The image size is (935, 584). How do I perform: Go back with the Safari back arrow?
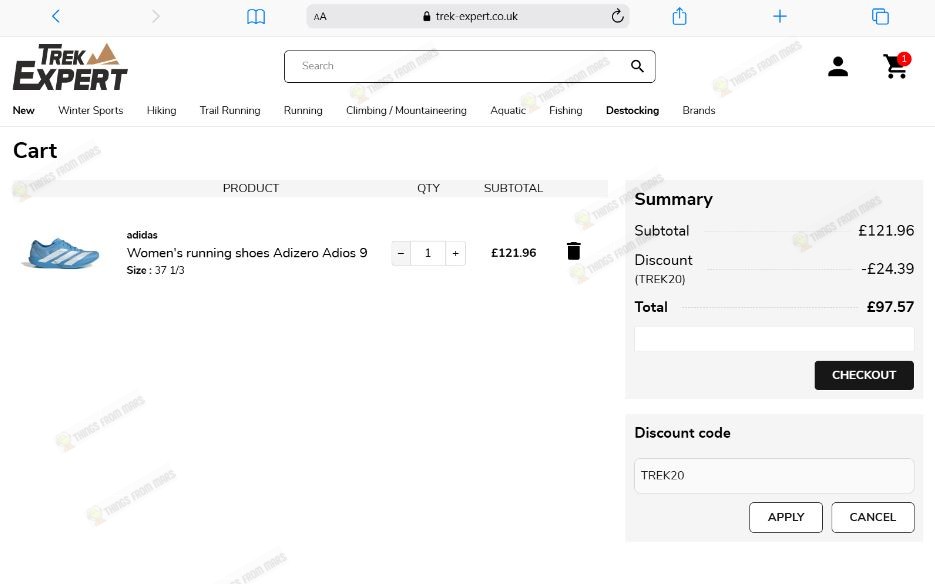click(x=55, y=16)
